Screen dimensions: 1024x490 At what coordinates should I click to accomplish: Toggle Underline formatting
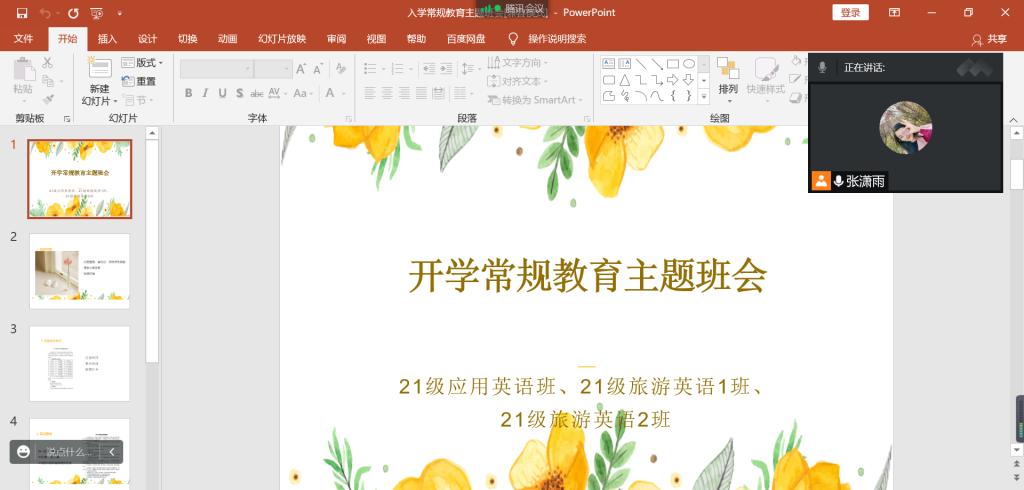[222, 93]
